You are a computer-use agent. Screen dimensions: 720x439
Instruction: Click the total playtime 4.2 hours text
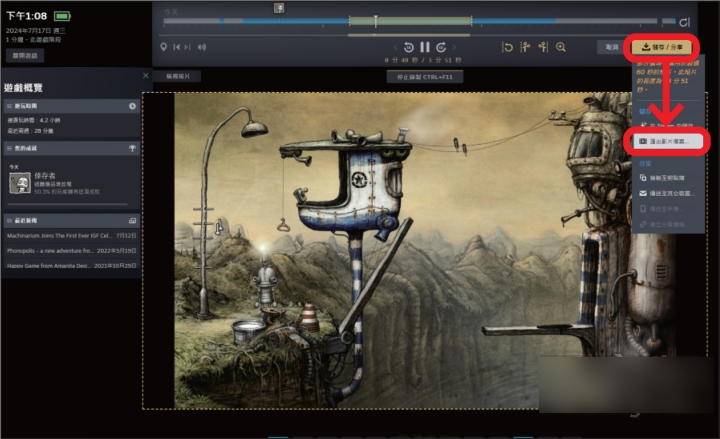click(x=34, y=120)
